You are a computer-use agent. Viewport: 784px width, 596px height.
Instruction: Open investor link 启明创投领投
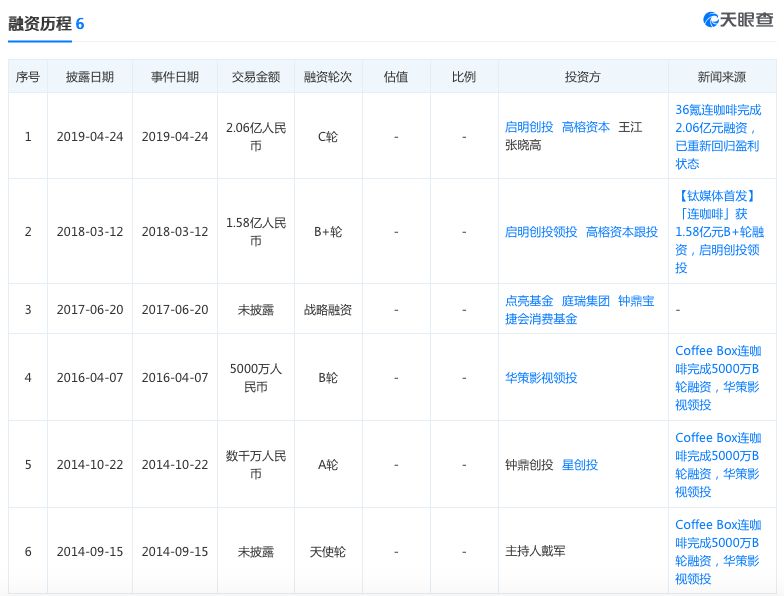541,232
